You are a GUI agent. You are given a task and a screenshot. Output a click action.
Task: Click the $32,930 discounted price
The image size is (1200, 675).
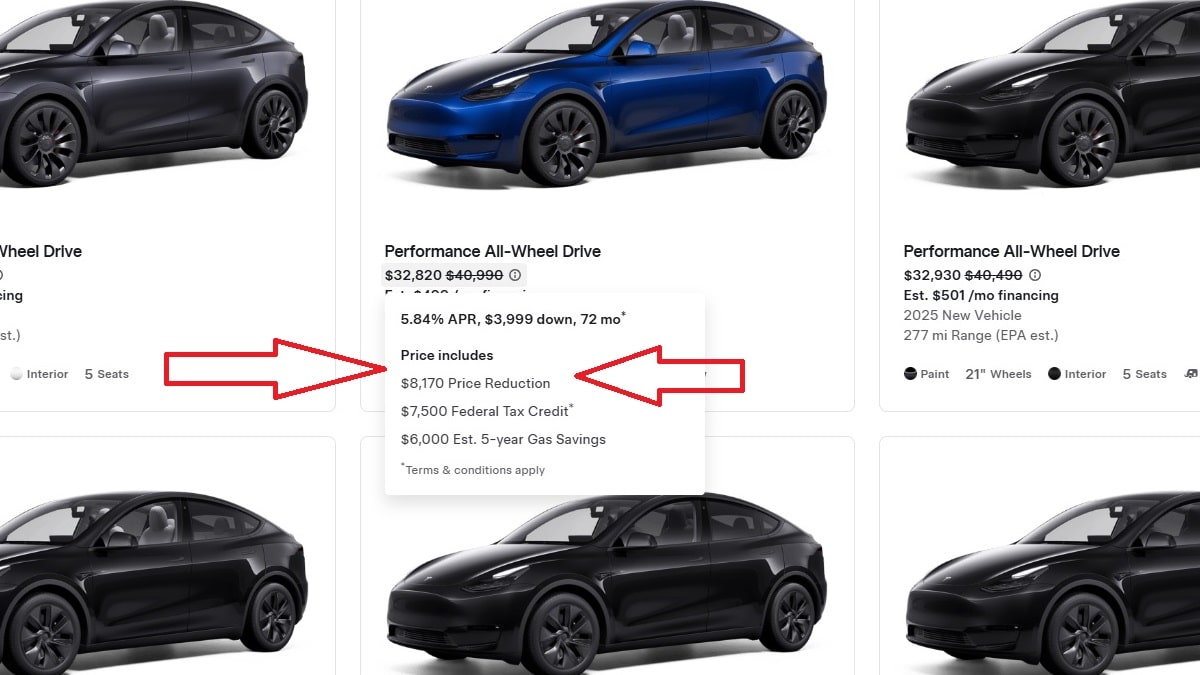click(x=931, y=275)
